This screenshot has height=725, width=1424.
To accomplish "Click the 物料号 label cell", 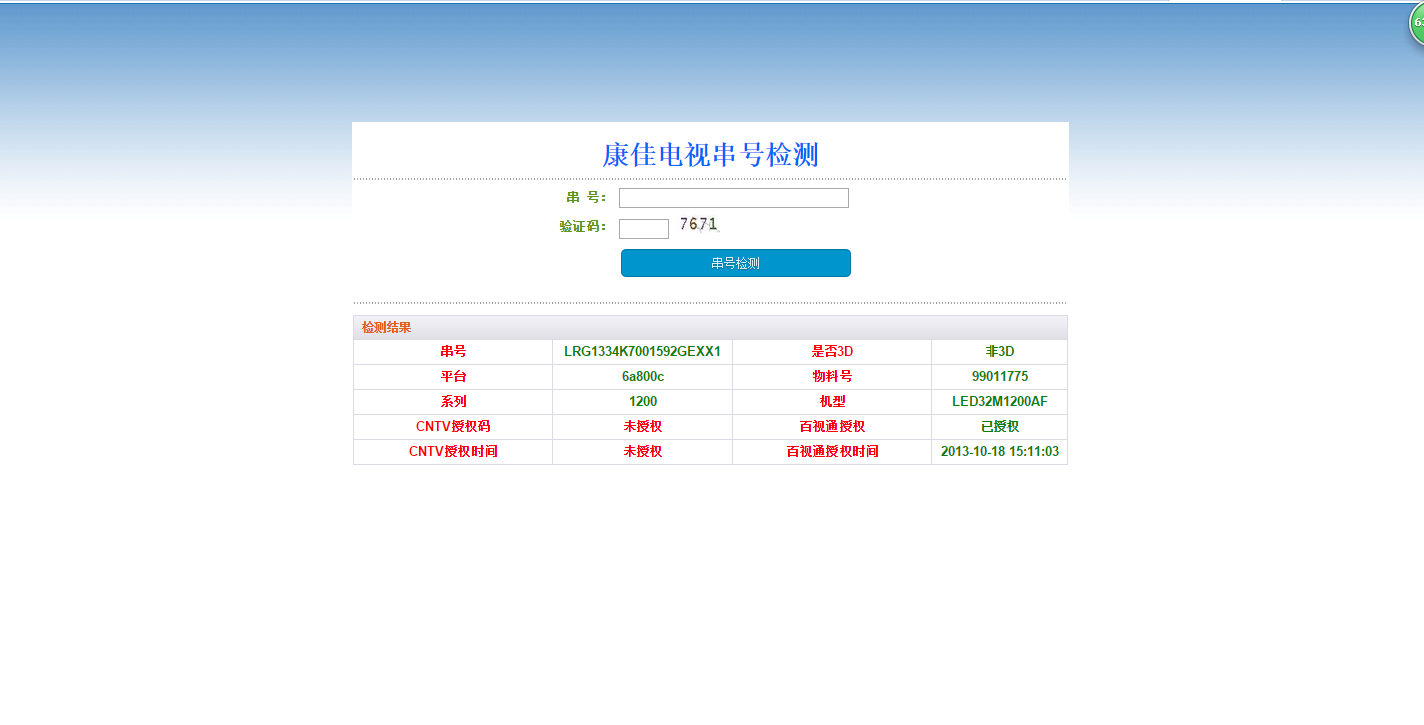I will coord(832,377).
